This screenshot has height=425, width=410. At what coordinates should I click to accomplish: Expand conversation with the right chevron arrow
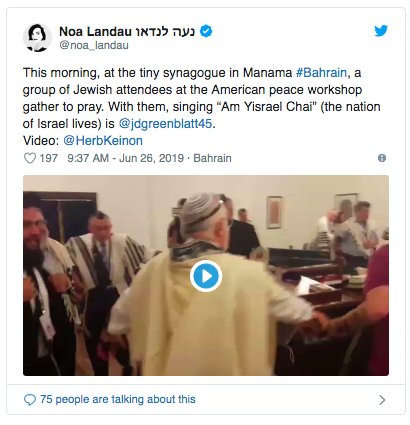(x=382, y=400)
